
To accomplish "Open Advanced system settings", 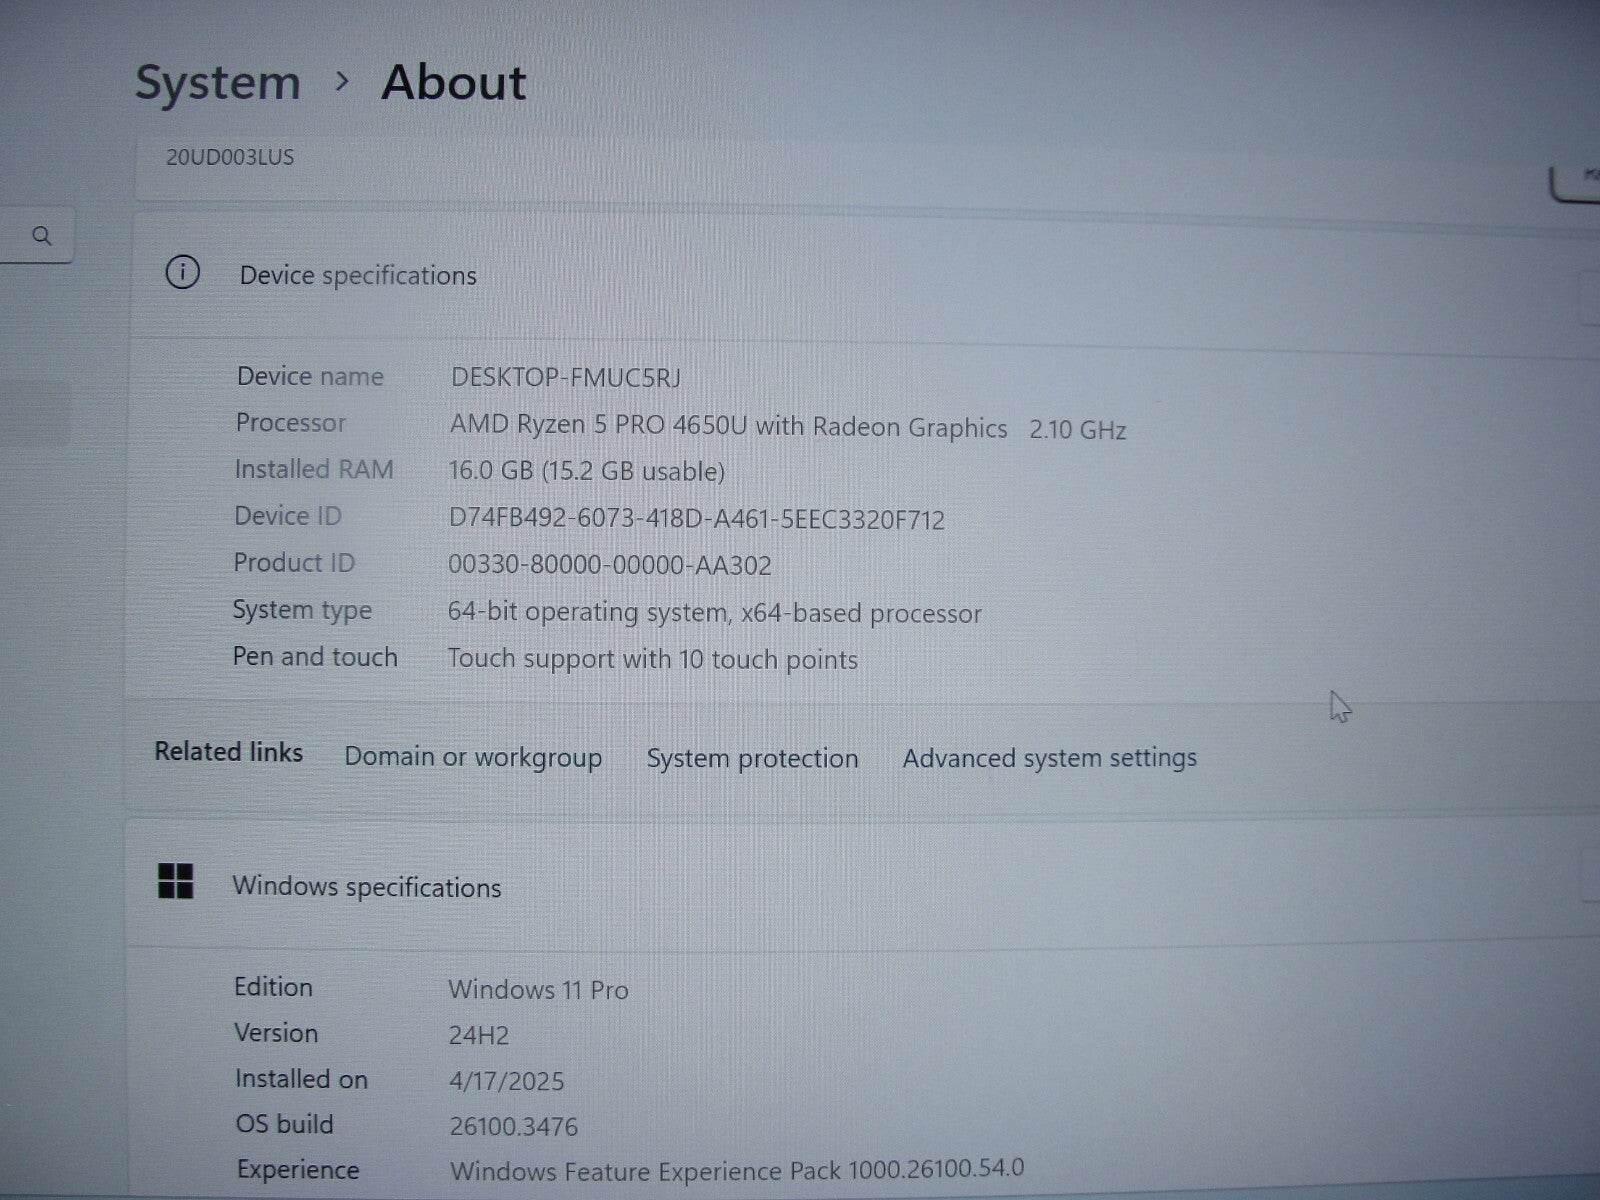I will [1048, 758].
